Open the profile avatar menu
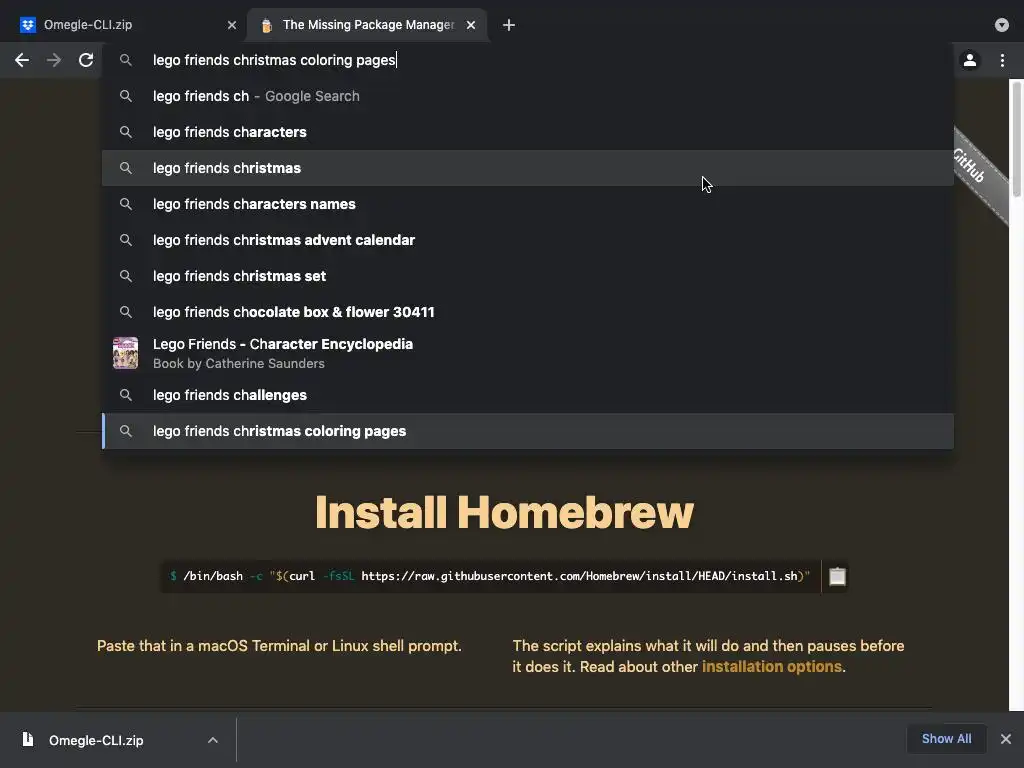 pos(970,60)
